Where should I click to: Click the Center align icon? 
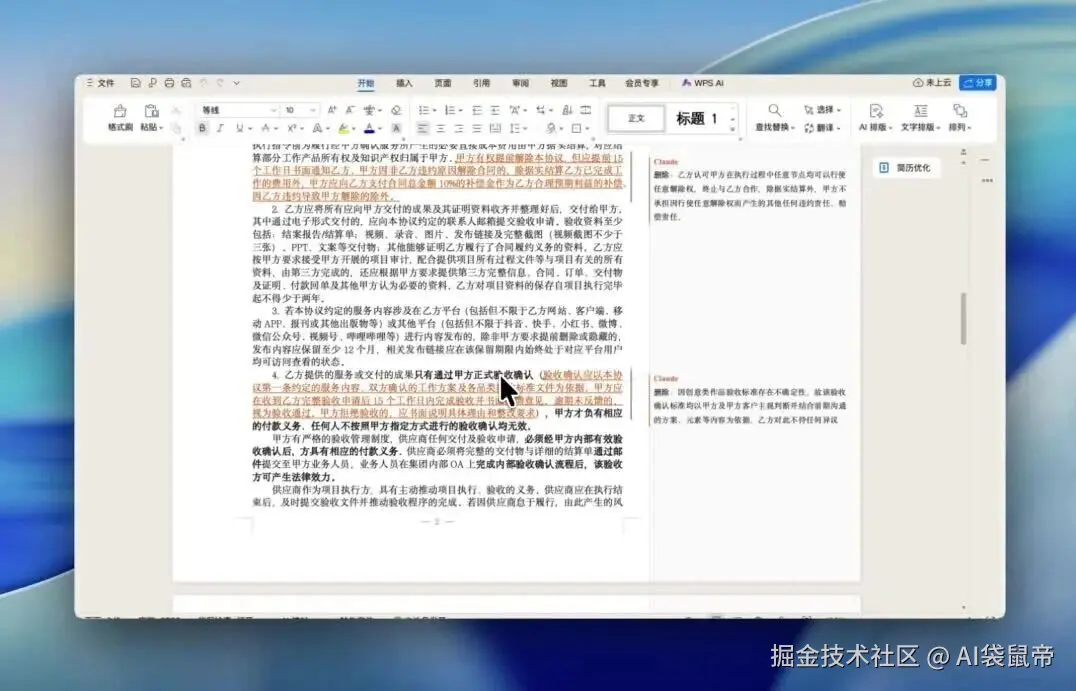(x=441, y=128)
